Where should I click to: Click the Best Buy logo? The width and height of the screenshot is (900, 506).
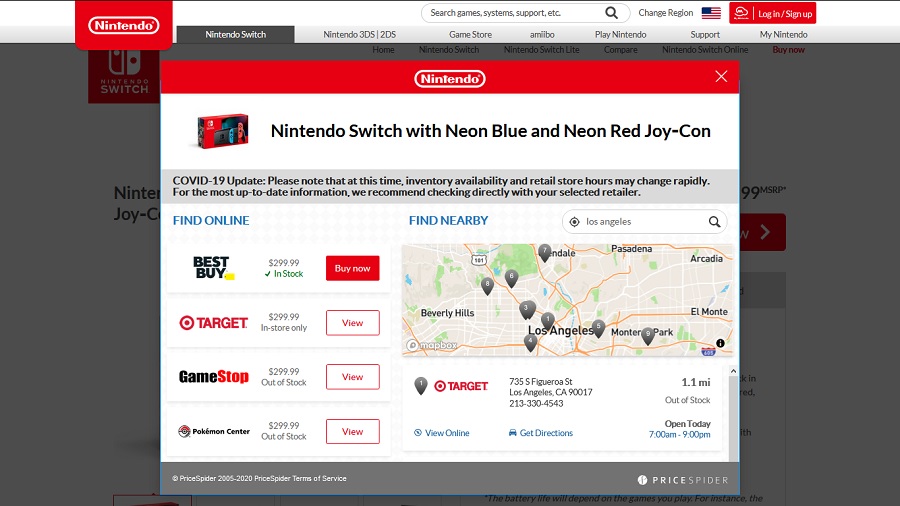214,268
